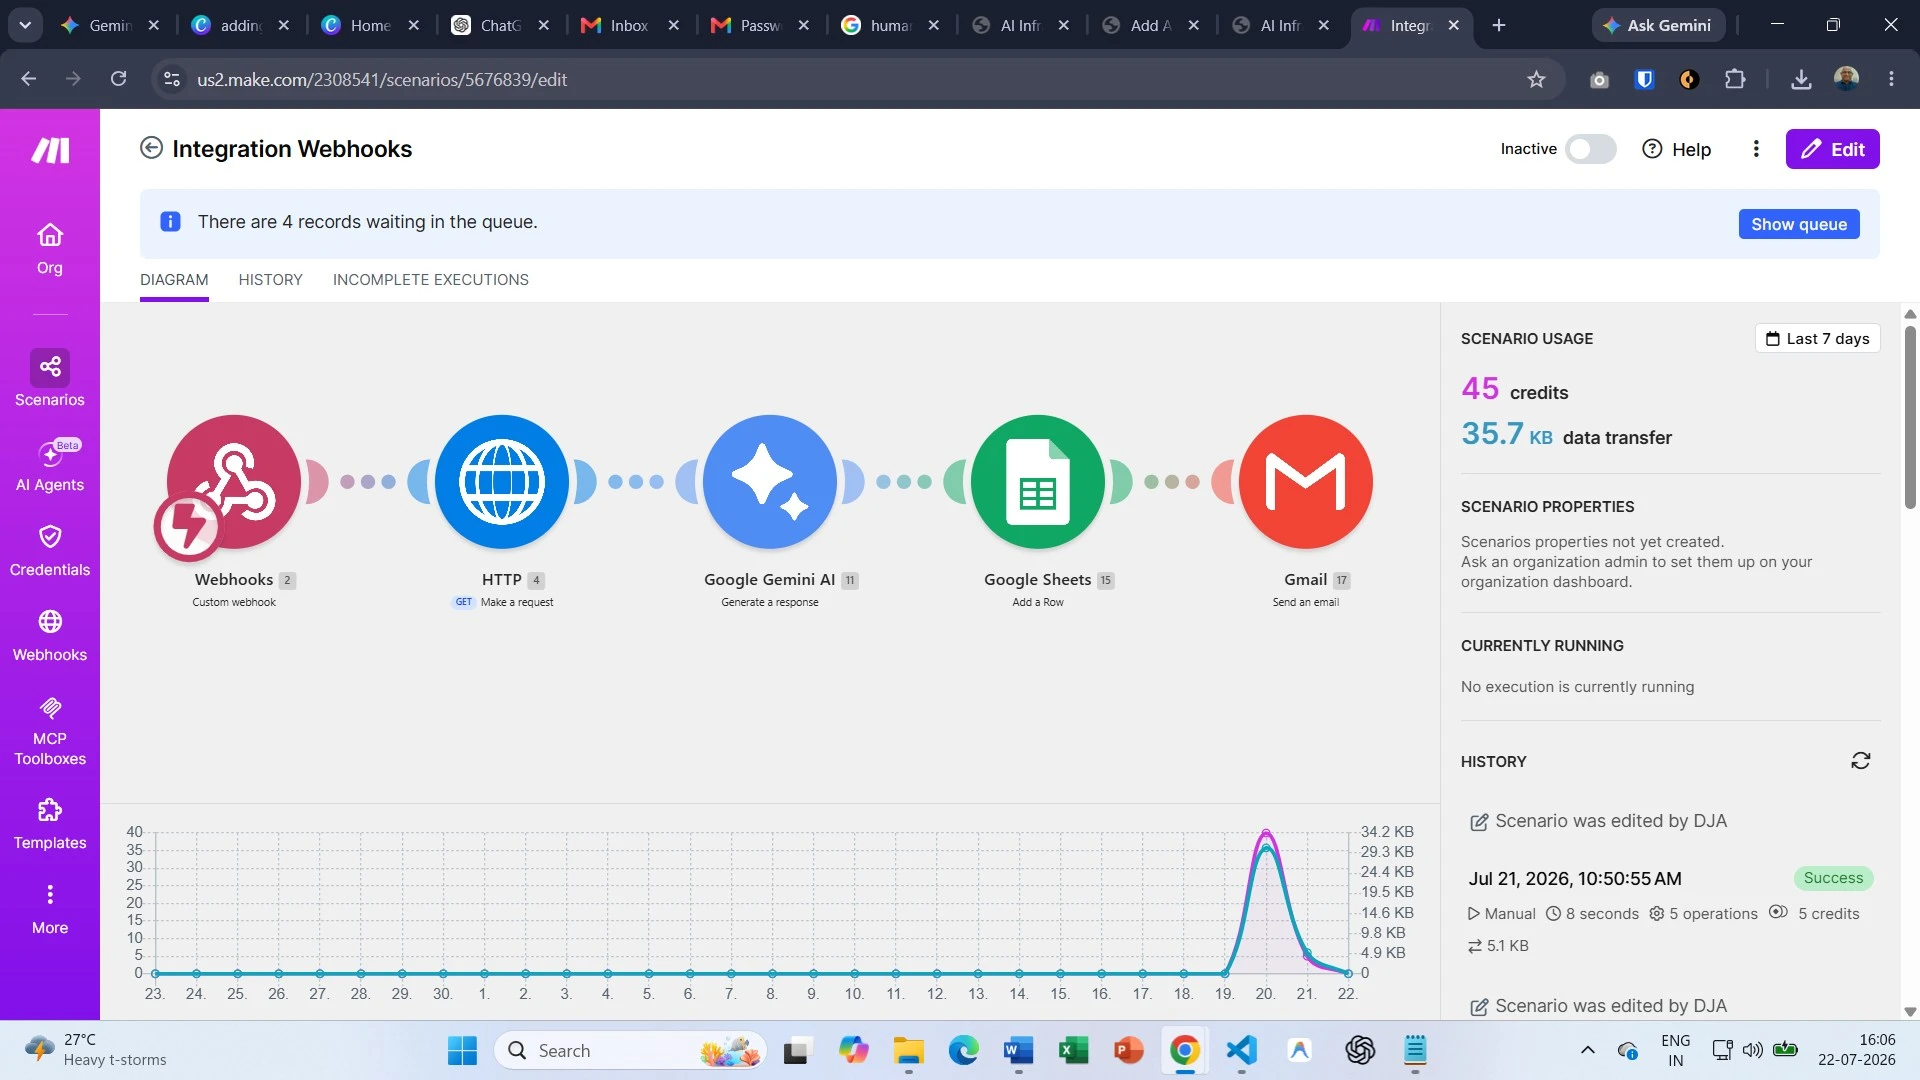Screen dimensions: 1920x1080
Task: Click the usage chart peak at 20
Action: pyautogui.click(x=1266, y=832)
